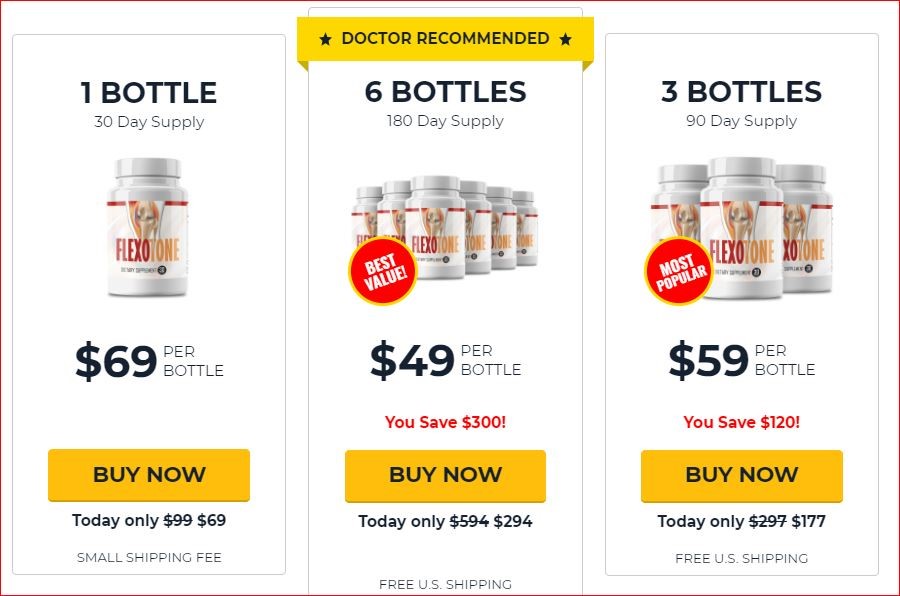Click the $69 per bottle price

coord(149,361)
